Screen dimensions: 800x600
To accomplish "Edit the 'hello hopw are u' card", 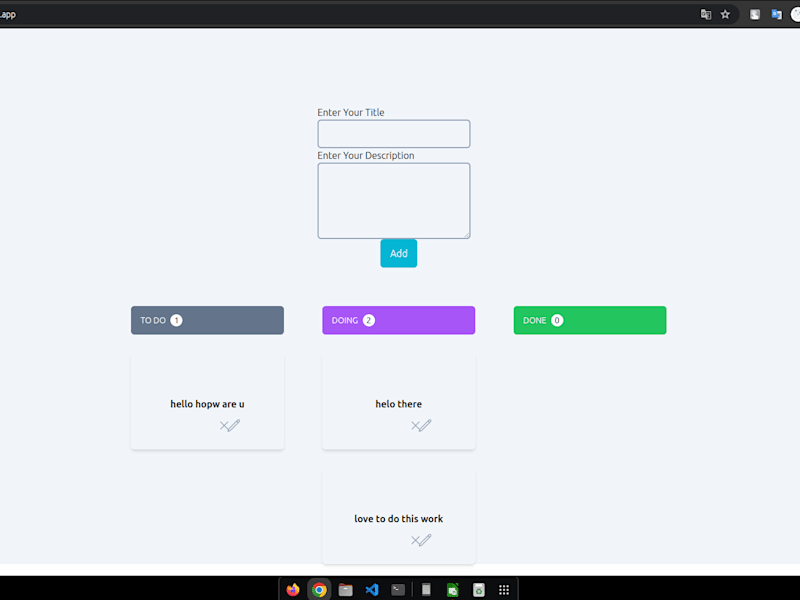I will point(234,425).
